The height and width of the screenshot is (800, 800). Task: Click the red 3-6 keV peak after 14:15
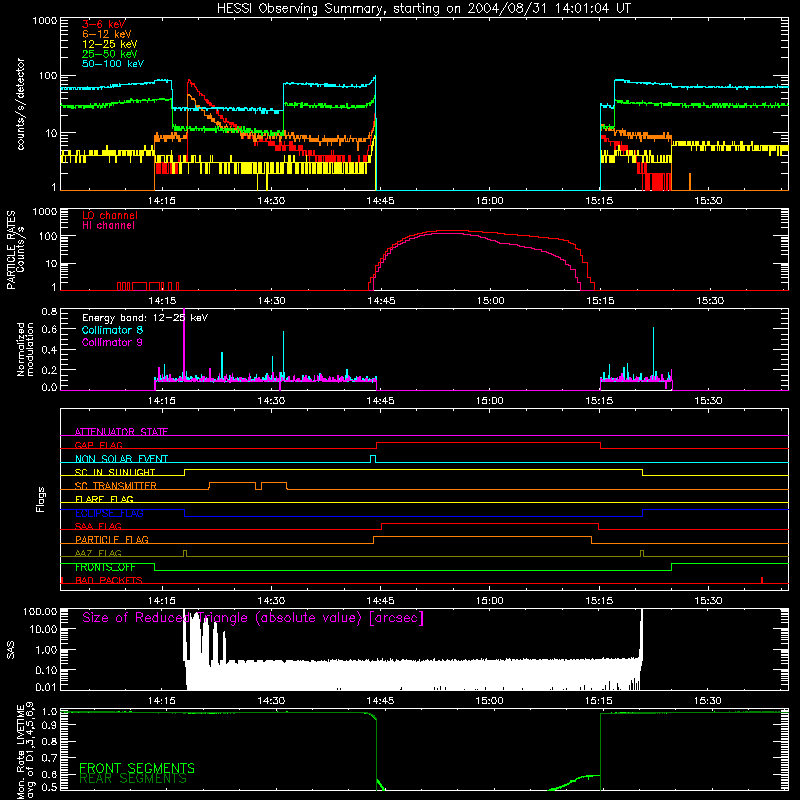pos(189,82)
